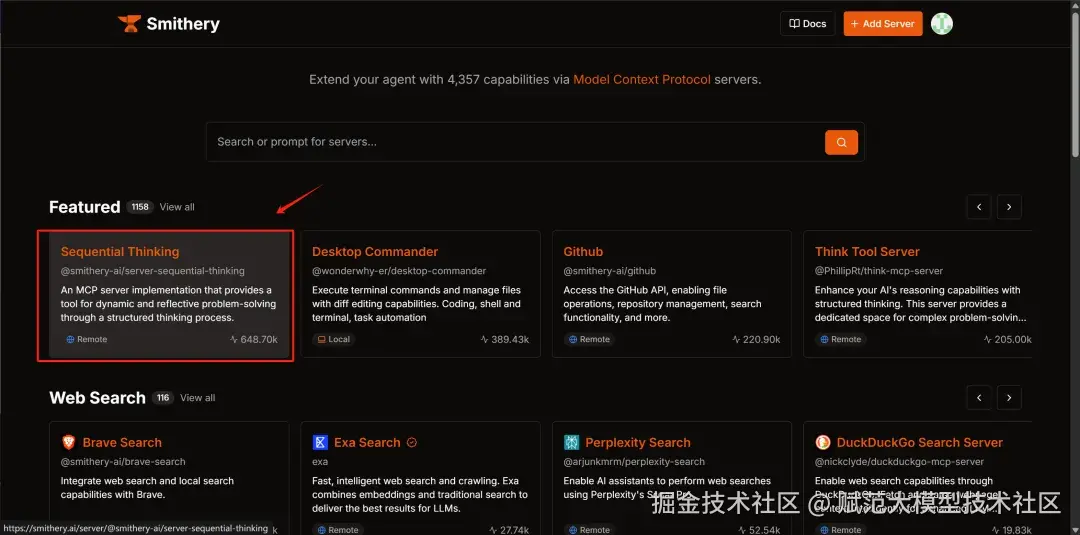The image size is (1080, 535).
Task: Click the 220.90k usage count
Action: click(x=756, y=339)
